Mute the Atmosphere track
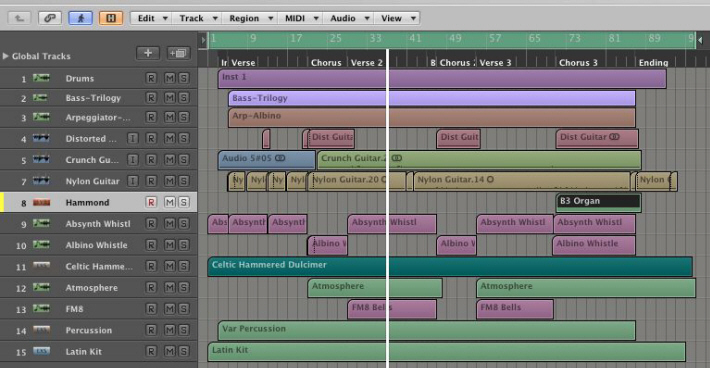 pyautogui.click(x=169, y=287)
